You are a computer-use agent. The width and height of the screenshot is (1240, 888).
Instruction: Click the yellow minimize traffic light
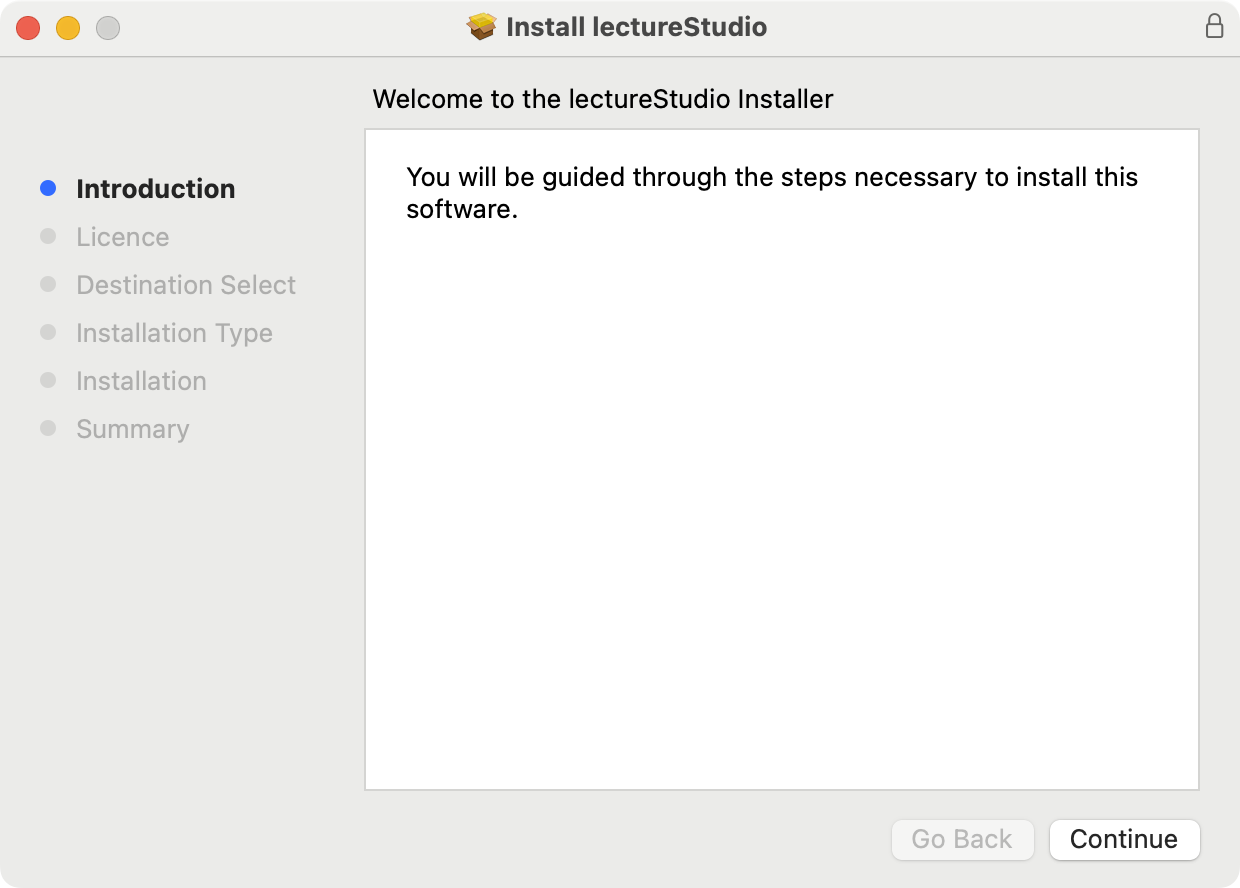(68, 28)
